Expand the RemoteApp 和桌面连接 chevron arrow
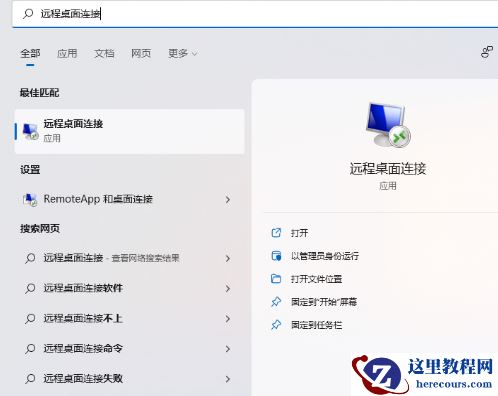The image size is (498, 396). pos(228,200)
